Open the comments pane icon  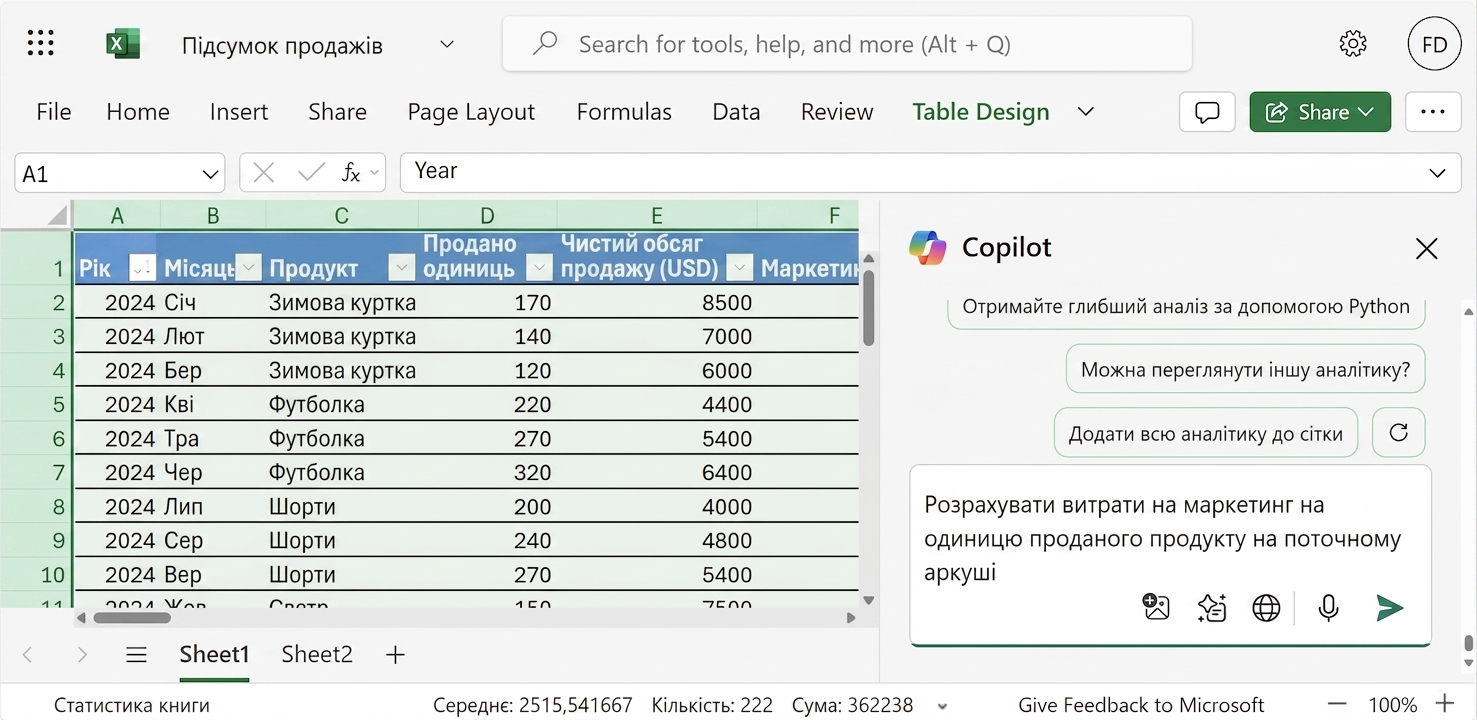click(x=1207, y=112)
